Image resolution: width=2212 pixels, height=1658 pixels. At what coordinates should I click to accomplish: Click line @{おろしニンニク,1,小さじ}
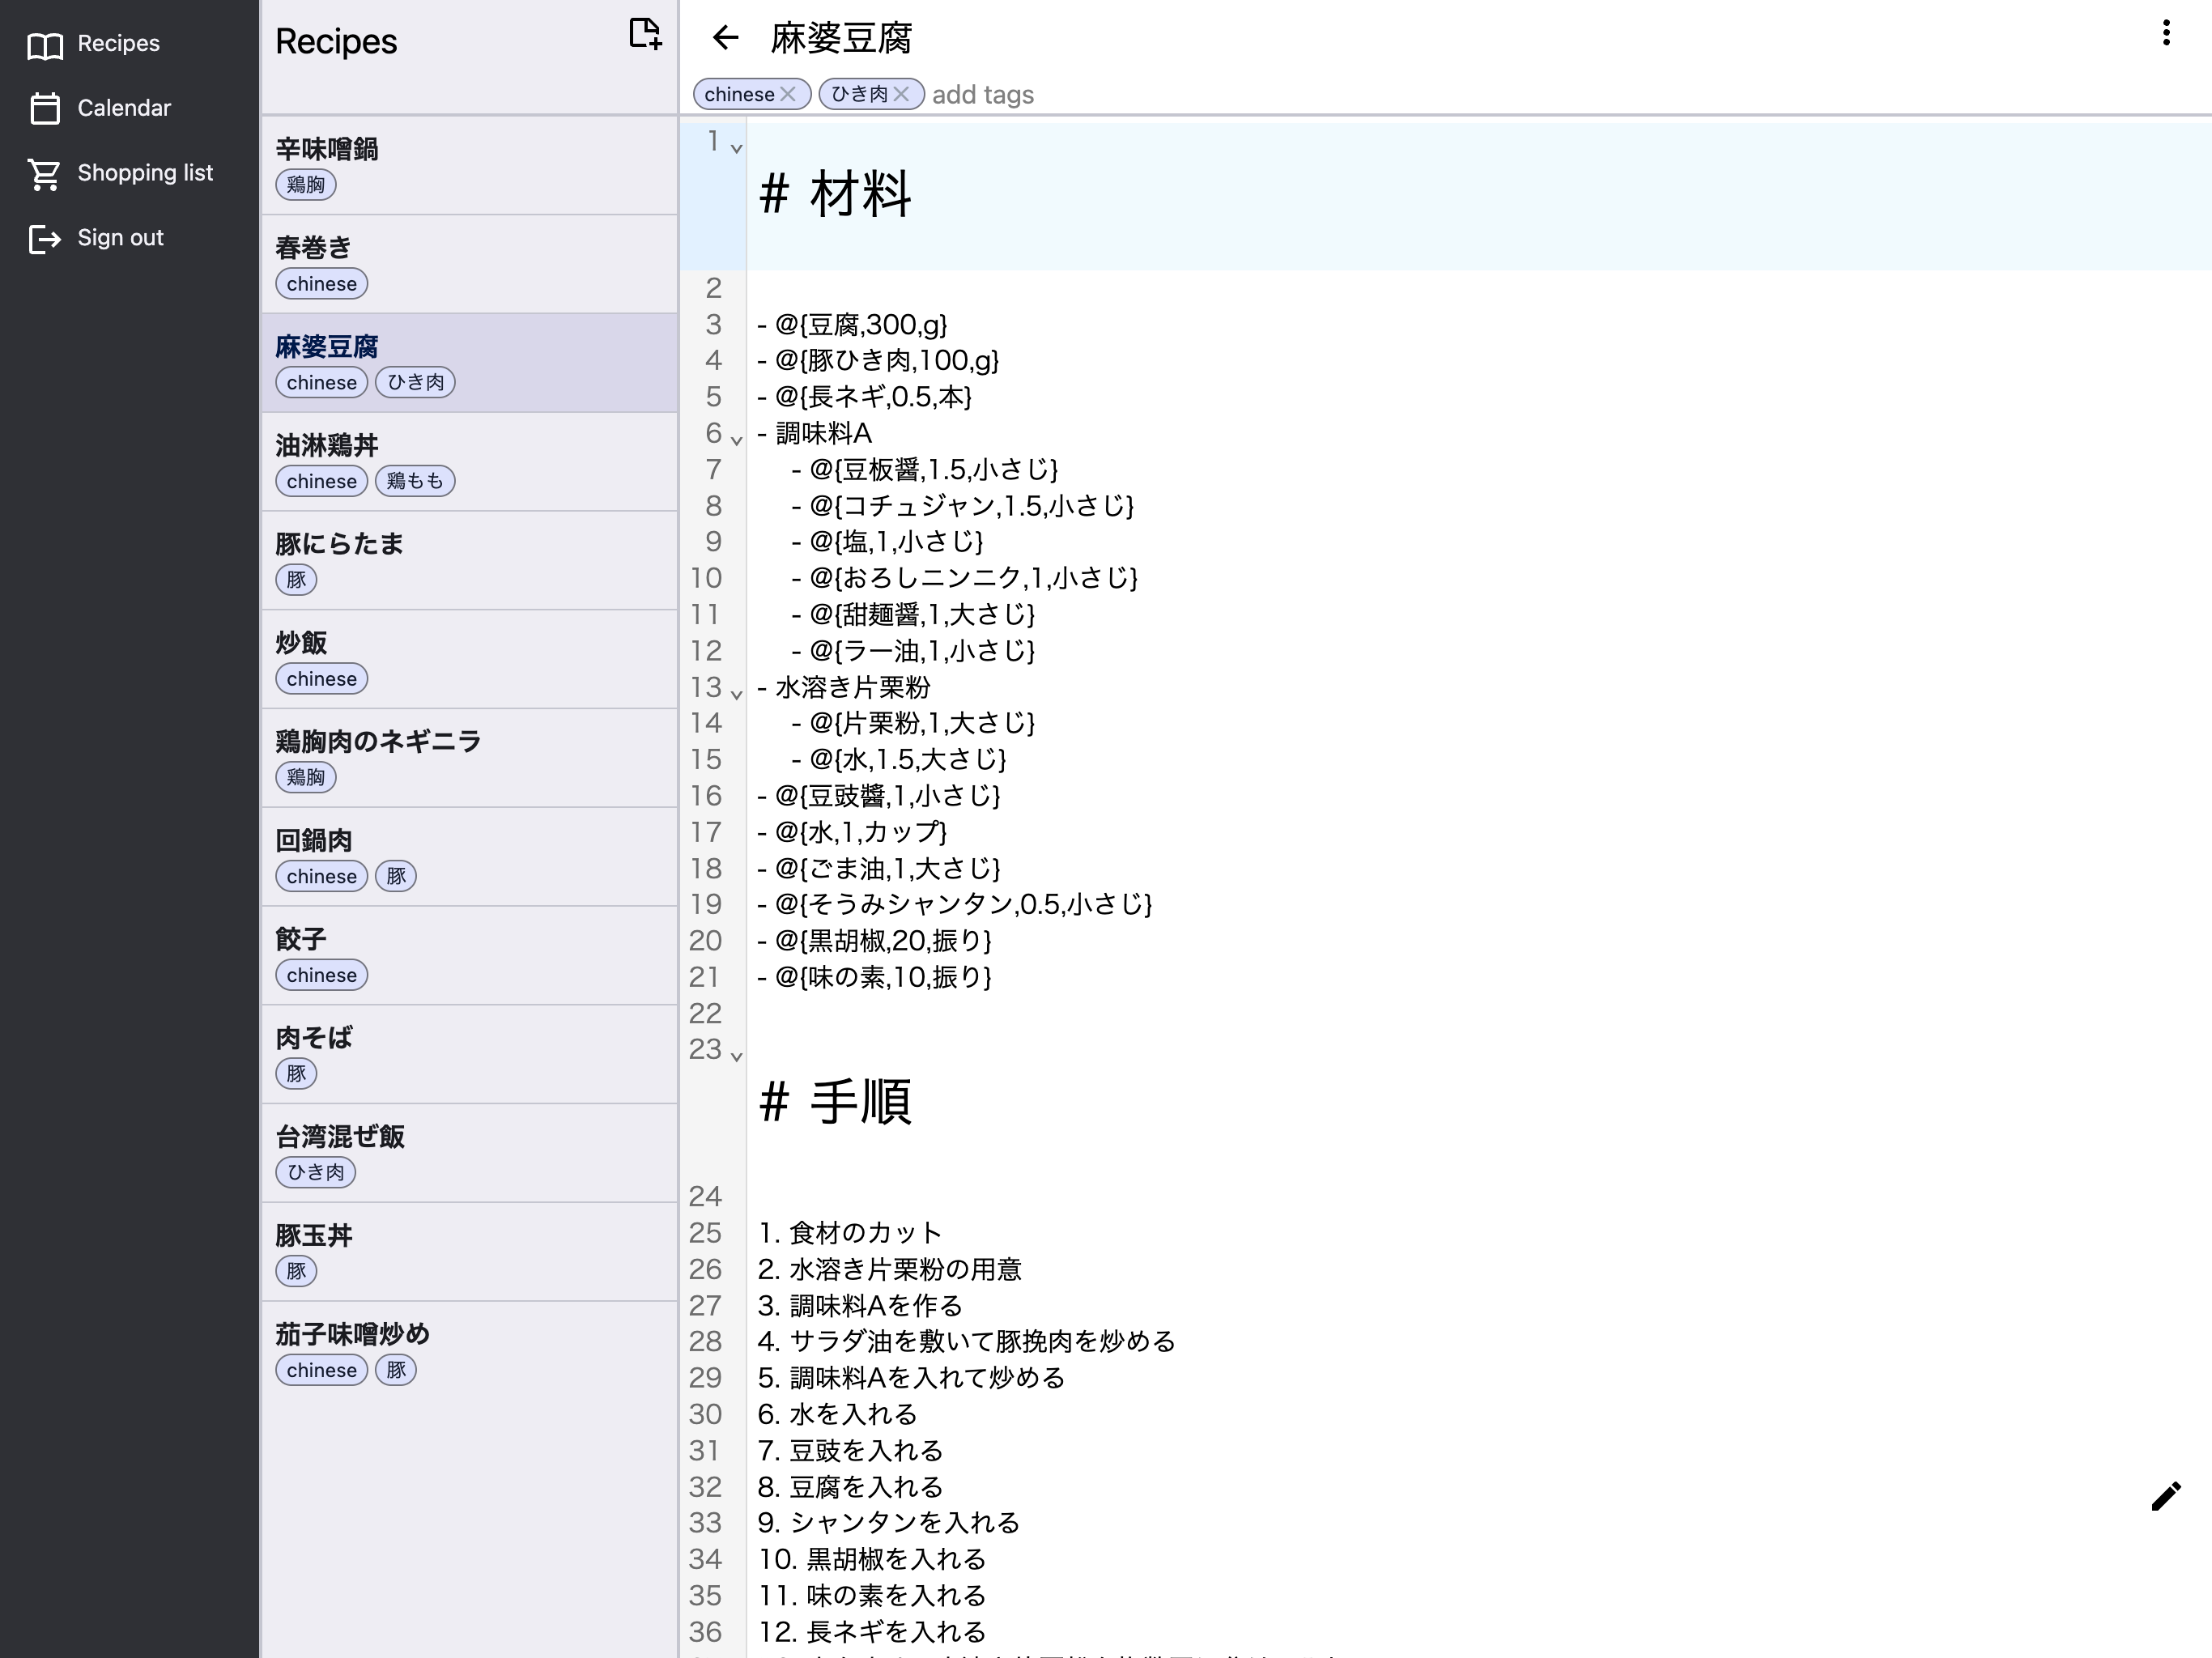[x=964, y=577]
